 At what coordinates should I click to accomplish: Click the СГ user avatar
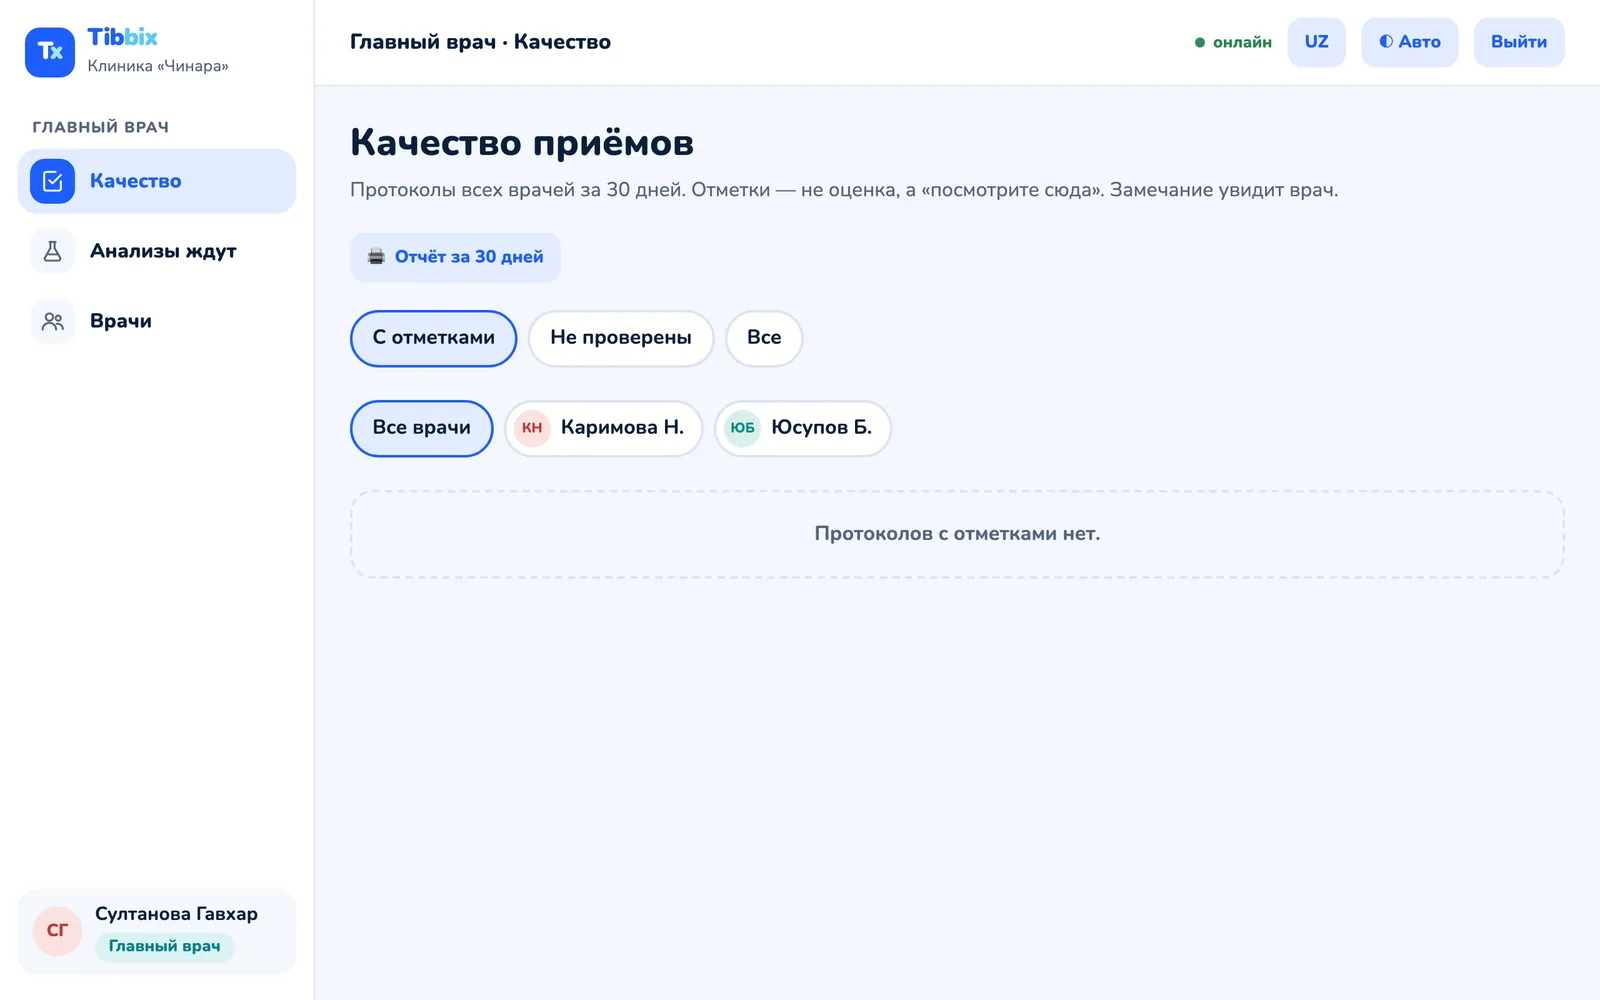coord(58,931)
